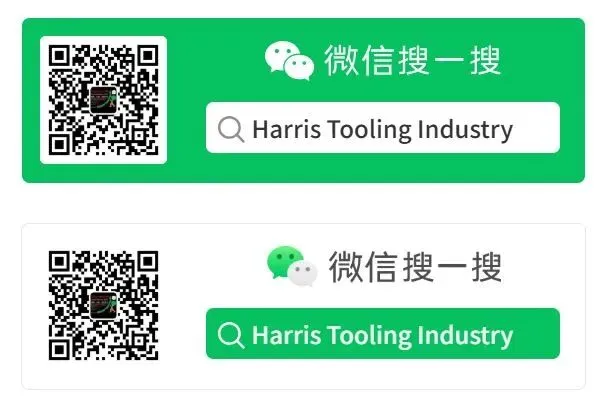The height and width of the screenshot is (405, 604).
Task: Click the empty green banner area below the top QR code
Action: [x=103, y=173]
